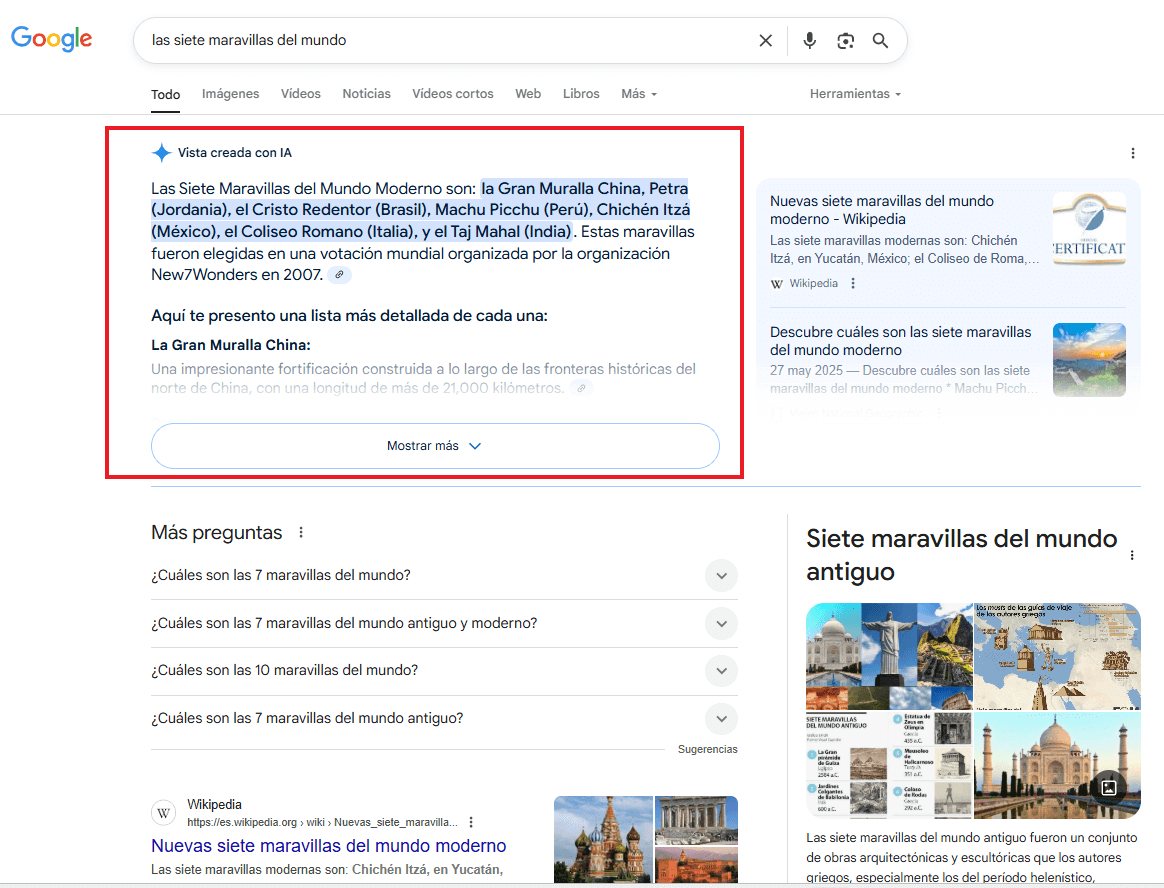The height and width of the screenshot is (888, 1164).
Task: Open Nuevas siete maravillas del mundo moderno result link
Action: tap(328, 846)
